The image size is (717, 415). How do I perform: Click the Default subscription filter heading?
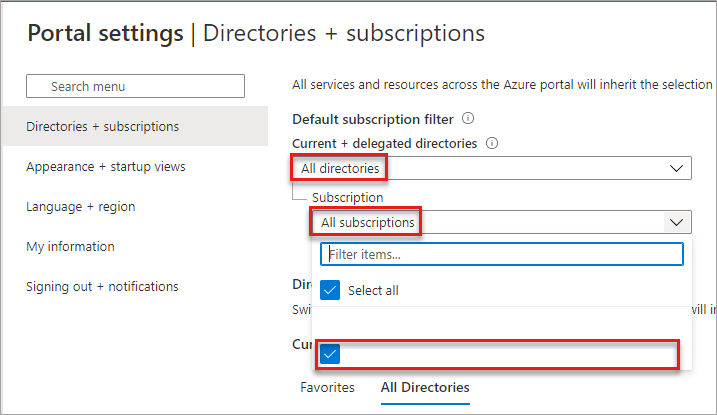tap(373, 119)
